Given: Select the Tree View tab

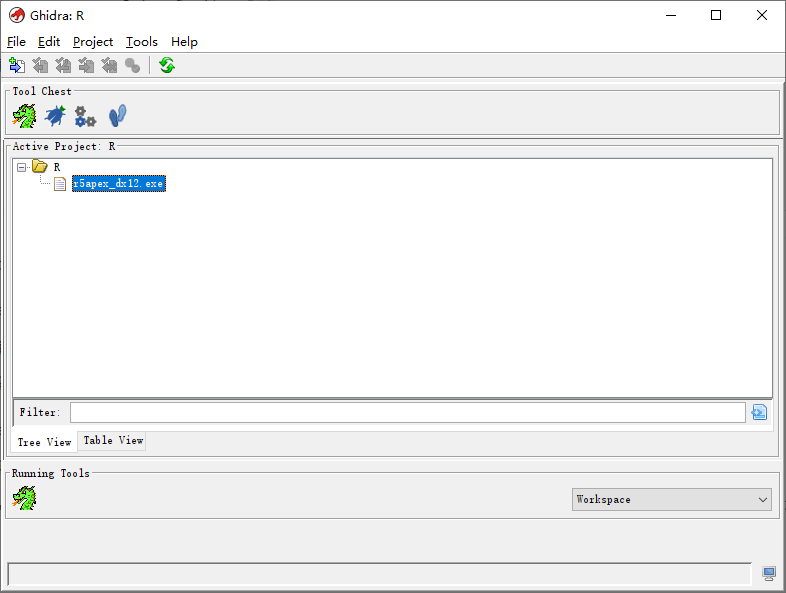Looking at the screenshot, I should coord(45,442).
